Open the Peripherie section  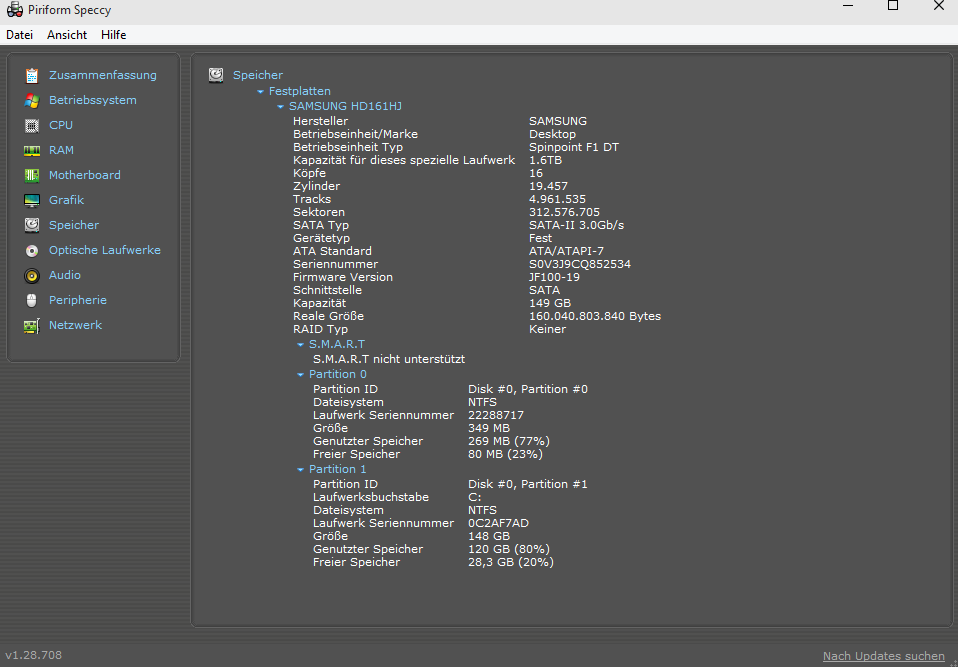(x=78, y=301)
